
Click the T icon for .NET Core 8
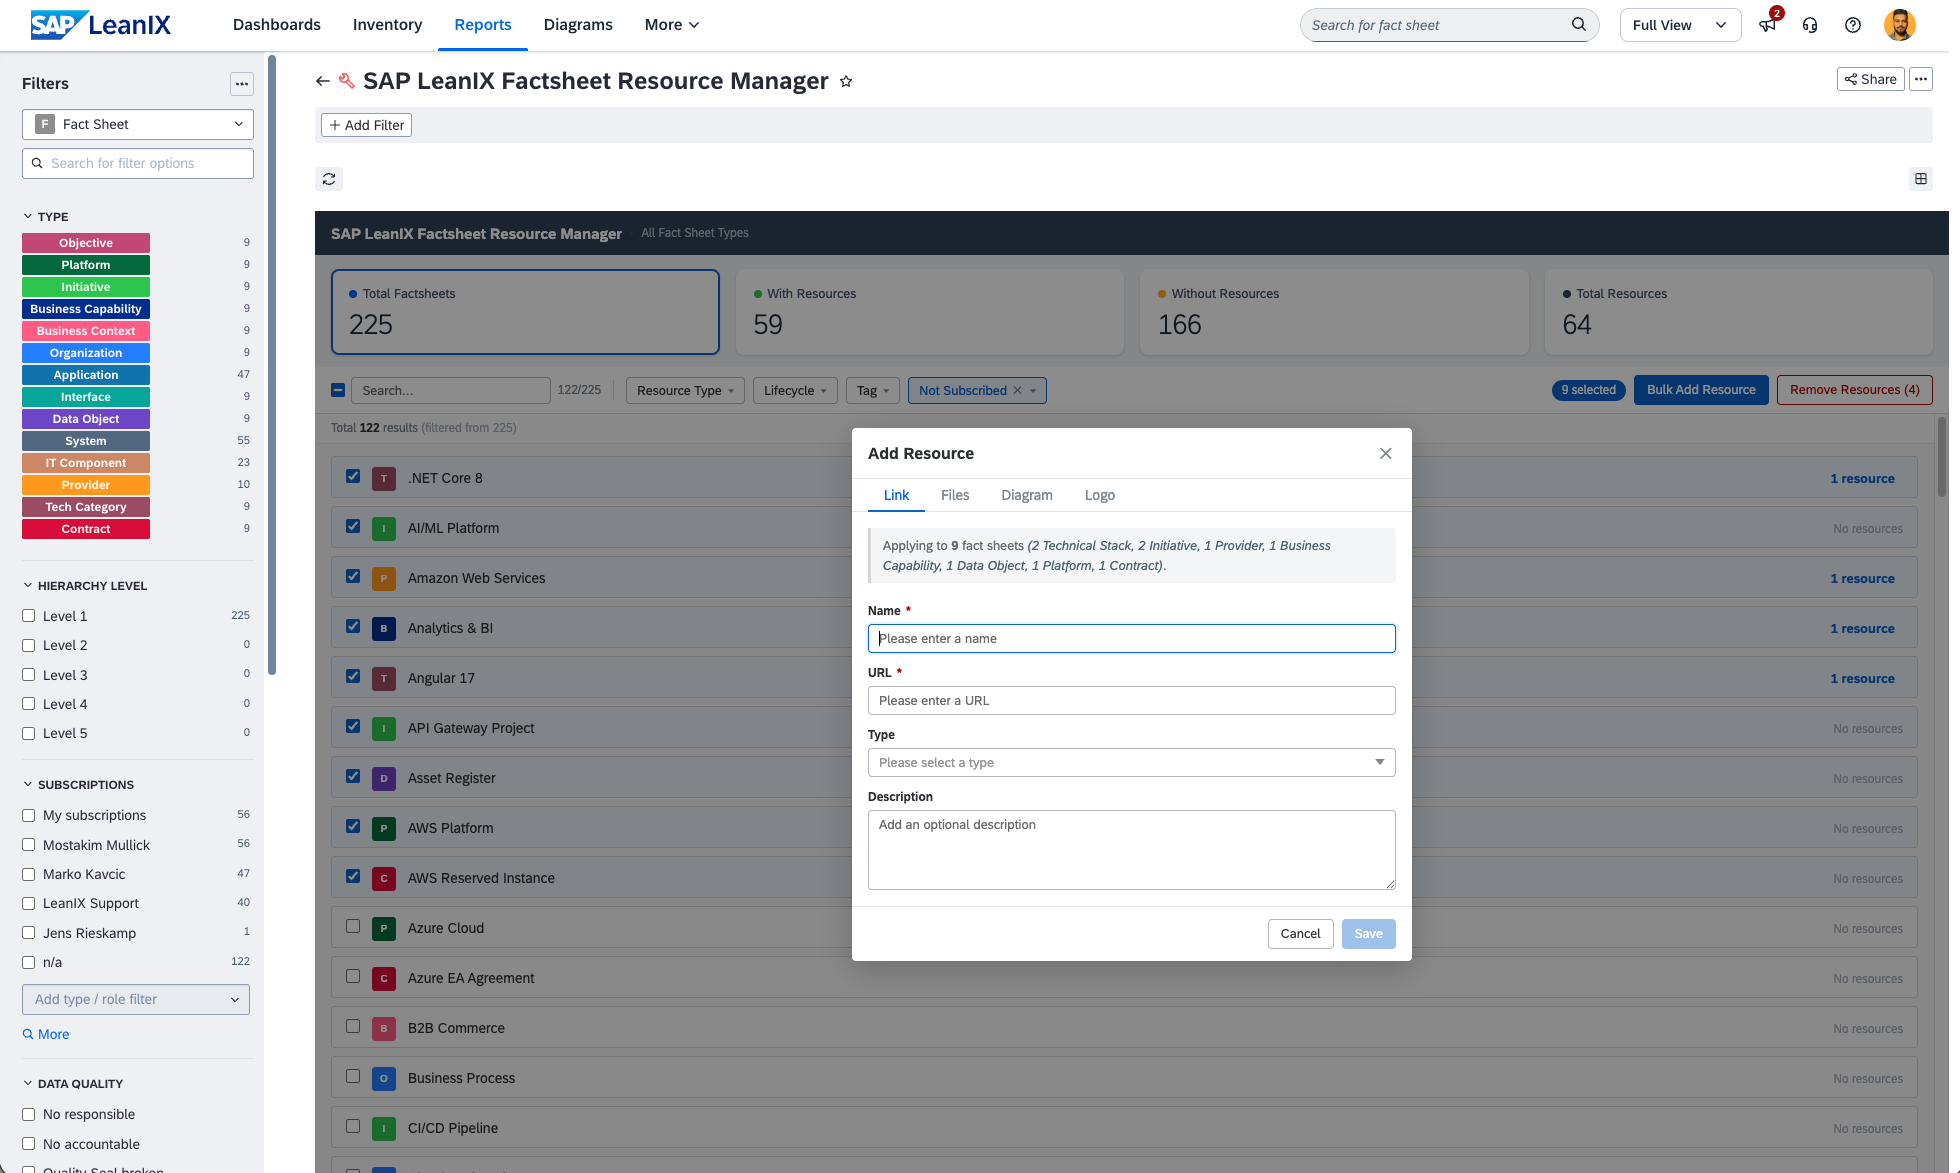384,478
